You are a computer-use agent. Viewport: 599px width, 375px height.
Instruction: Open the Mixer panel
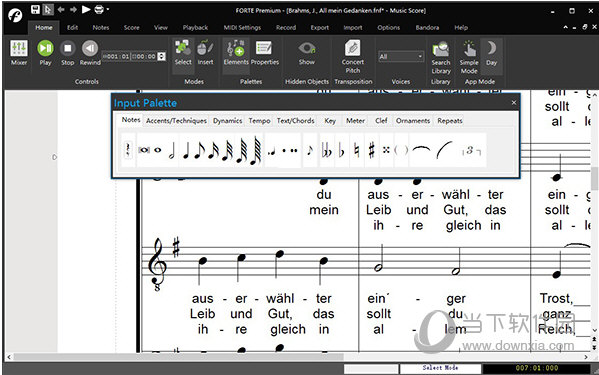pos(19,53)
